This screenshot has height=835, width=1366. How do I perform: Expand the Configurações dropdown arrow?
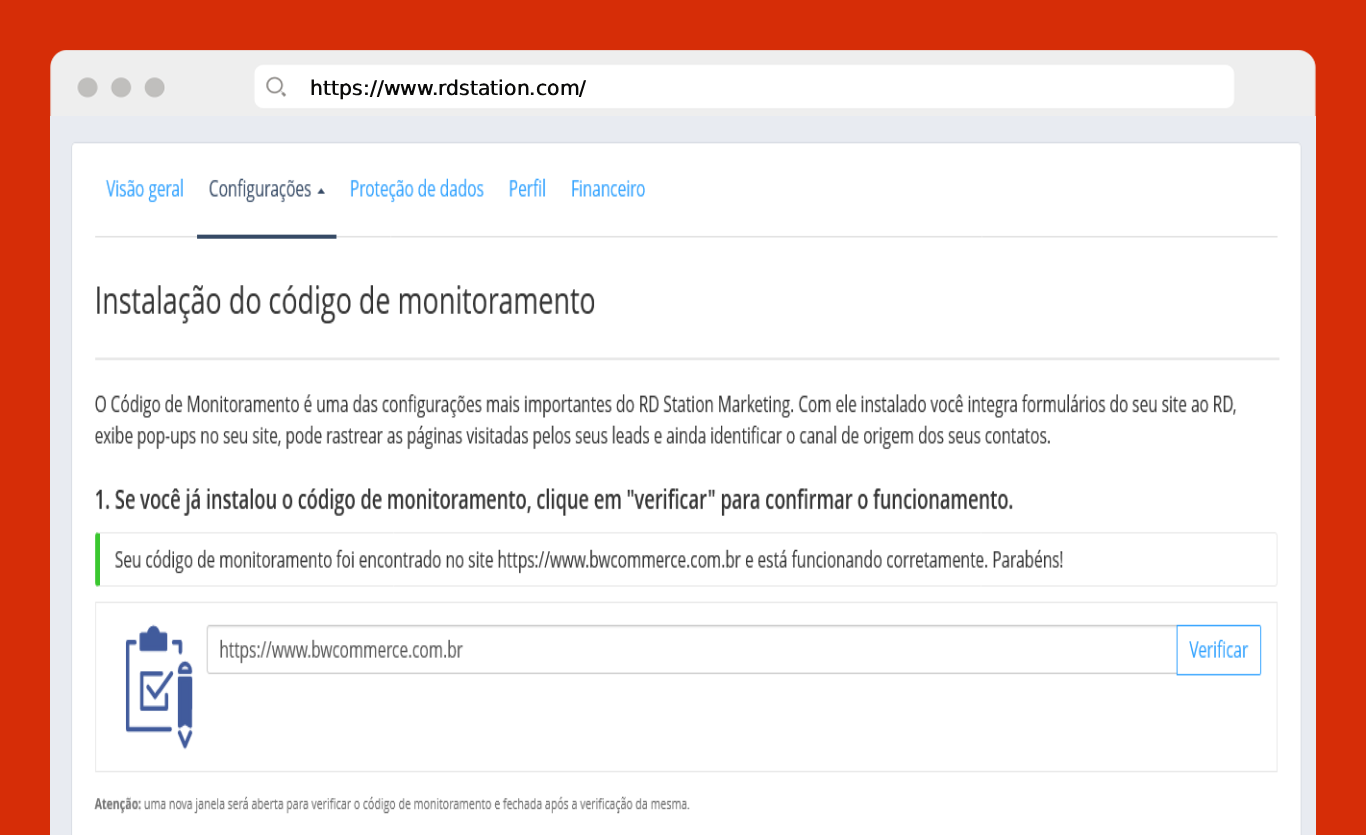321,191
